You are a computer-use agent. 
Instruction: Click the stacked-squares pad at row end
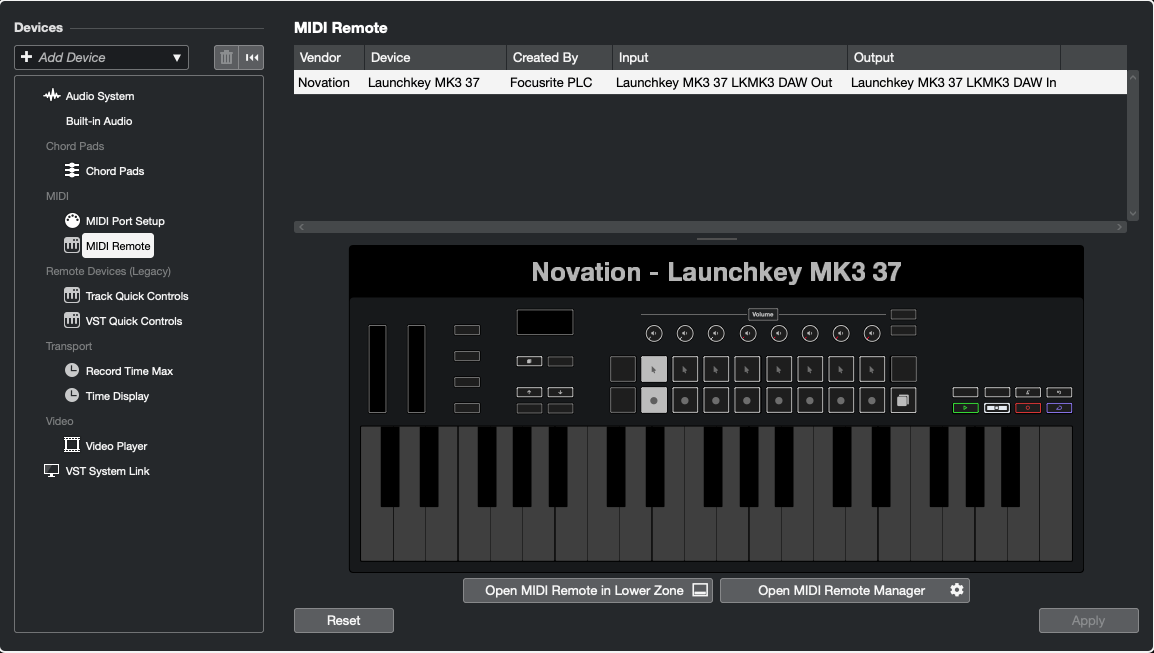(903, 400)
